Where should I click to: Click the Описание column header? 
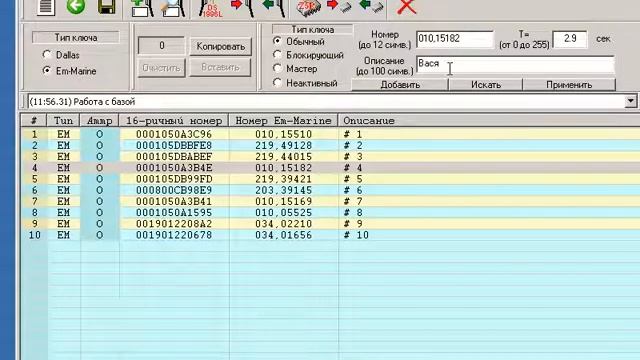click(369, 121)
